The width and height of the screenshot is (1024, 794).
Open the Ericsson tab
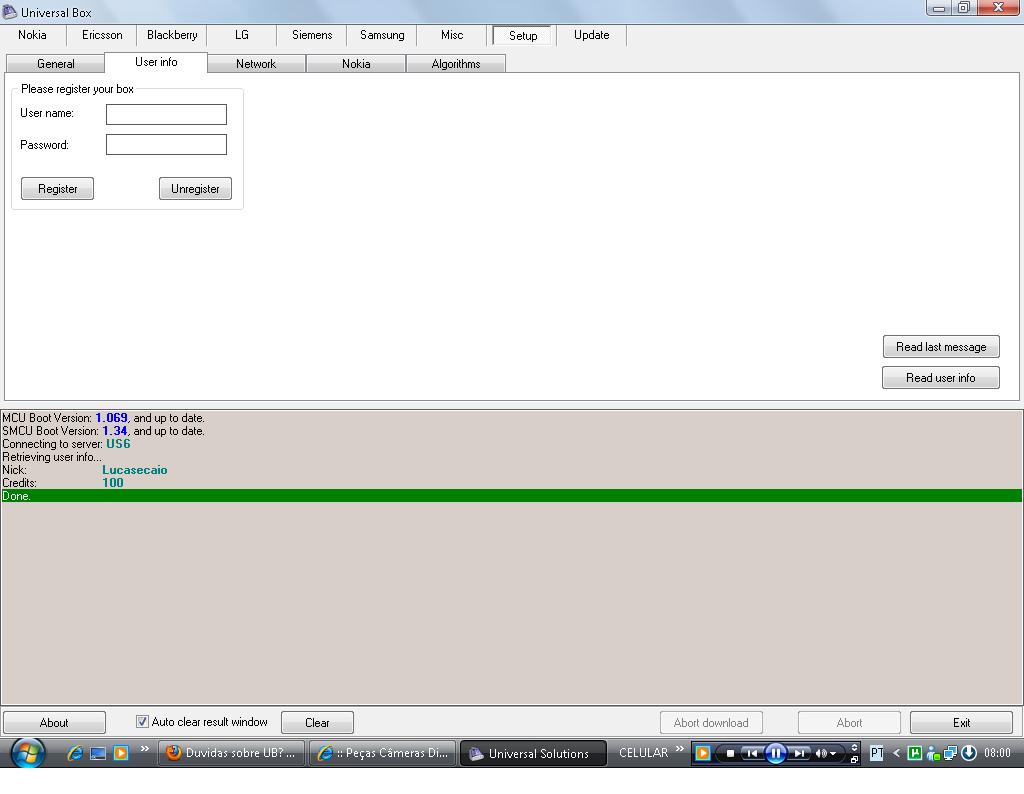point(102,35)
